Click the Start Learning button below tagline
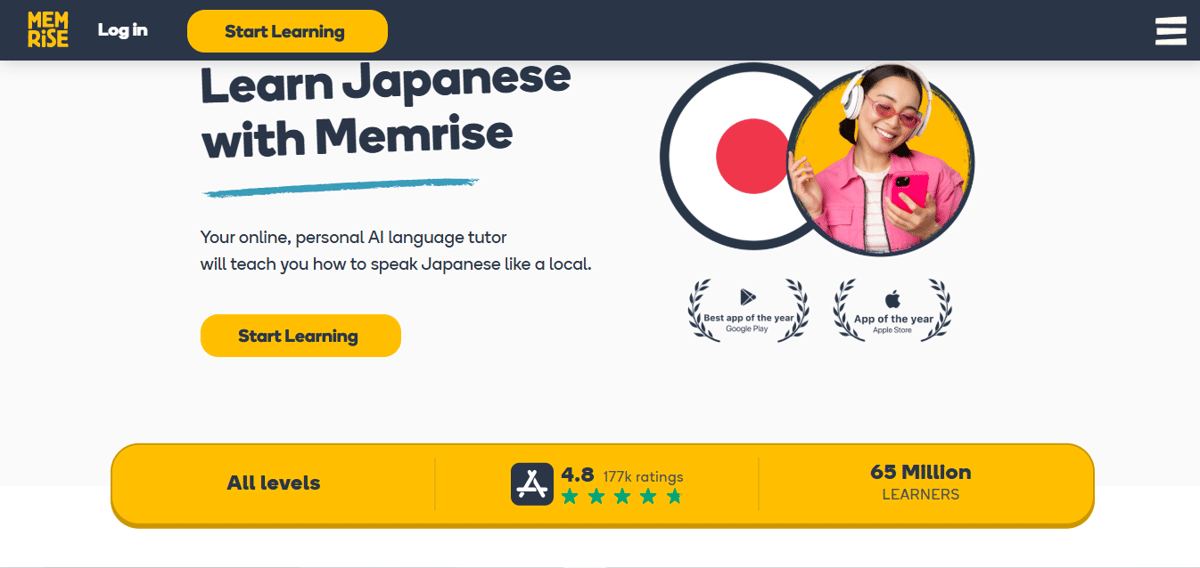The width and height of the screenshot is (1200, 568). coord(300,336)
